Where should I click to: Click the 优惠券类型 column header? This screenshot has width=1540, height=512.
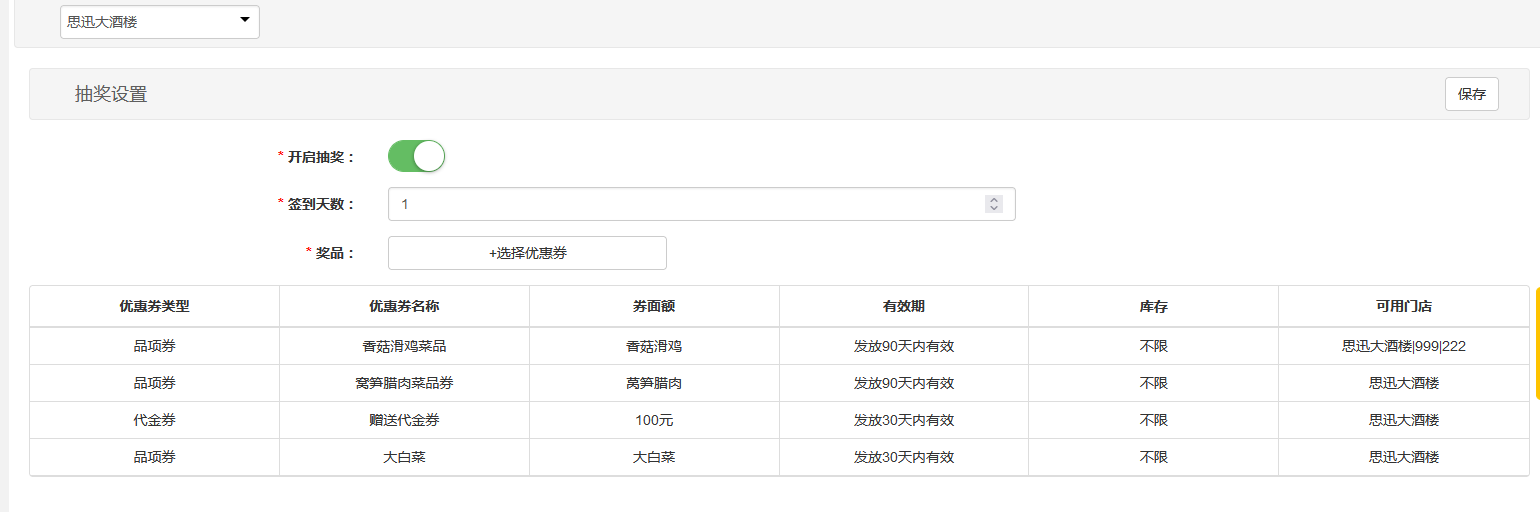click(154, 307)
